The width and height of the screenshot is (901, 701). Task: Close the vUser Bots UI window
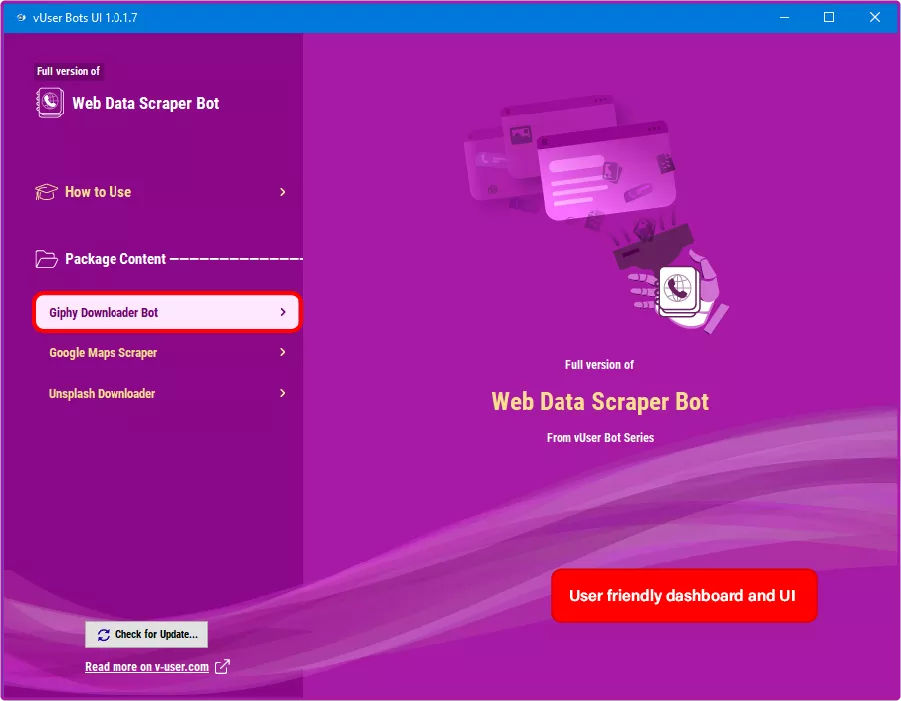(x=875, y=17)
